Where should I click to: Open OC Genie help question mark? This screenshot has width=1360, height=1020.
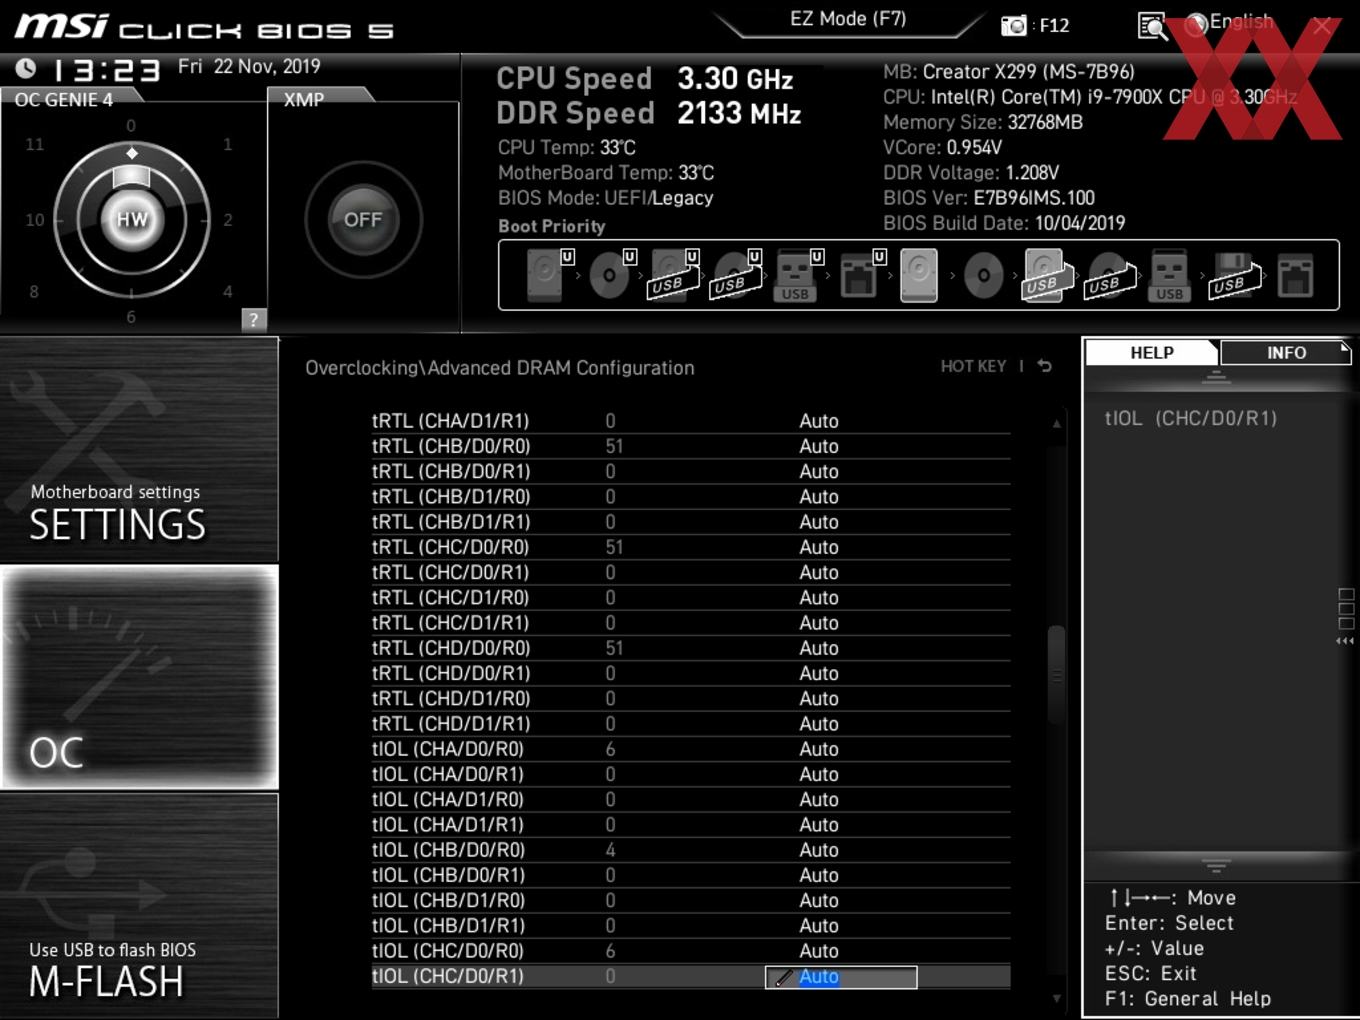[x=254, y=319]
